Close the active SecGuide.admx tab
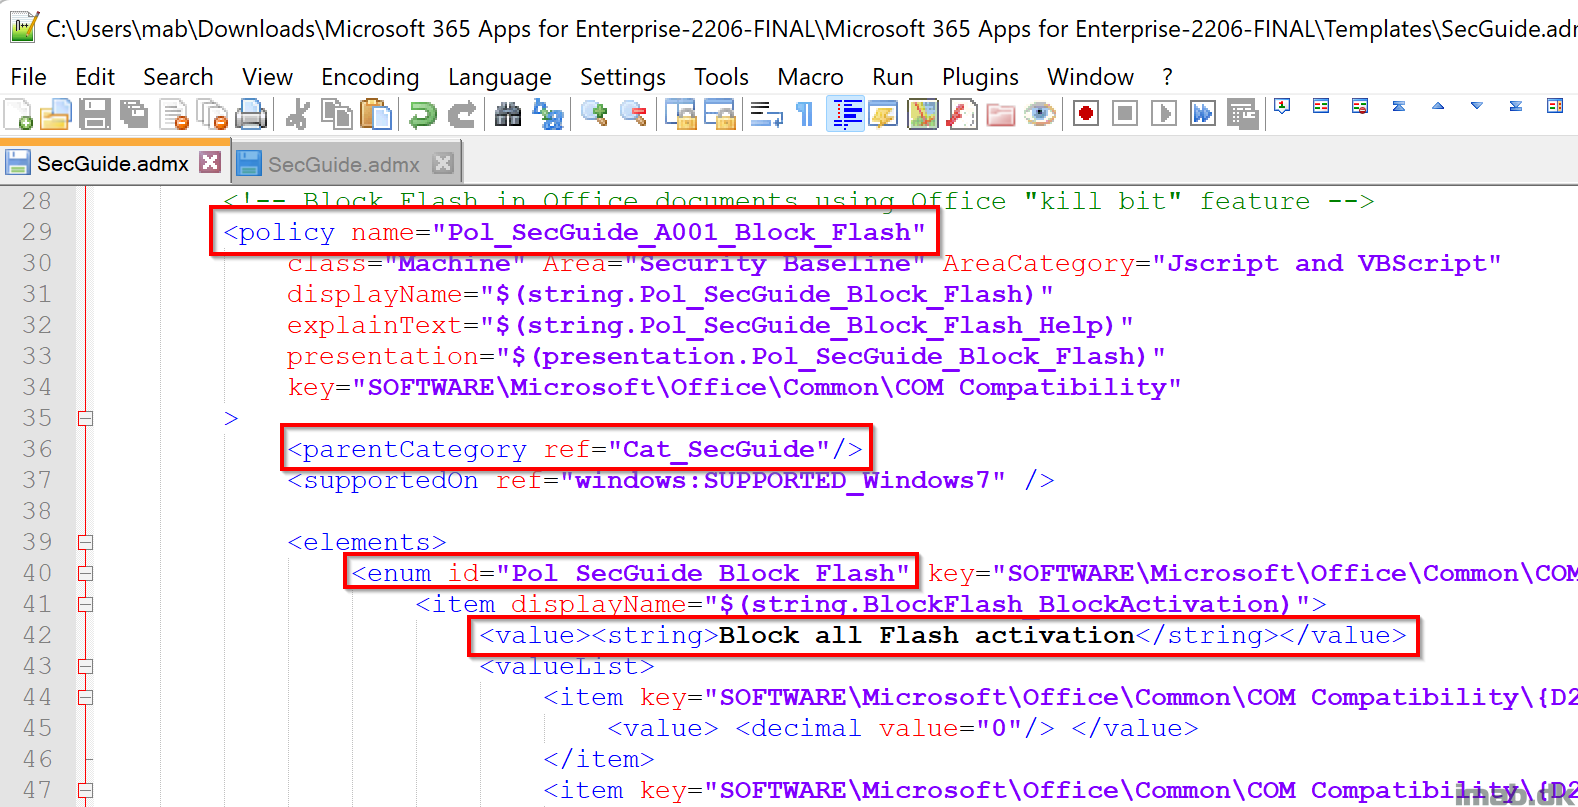 coord(210,162)
